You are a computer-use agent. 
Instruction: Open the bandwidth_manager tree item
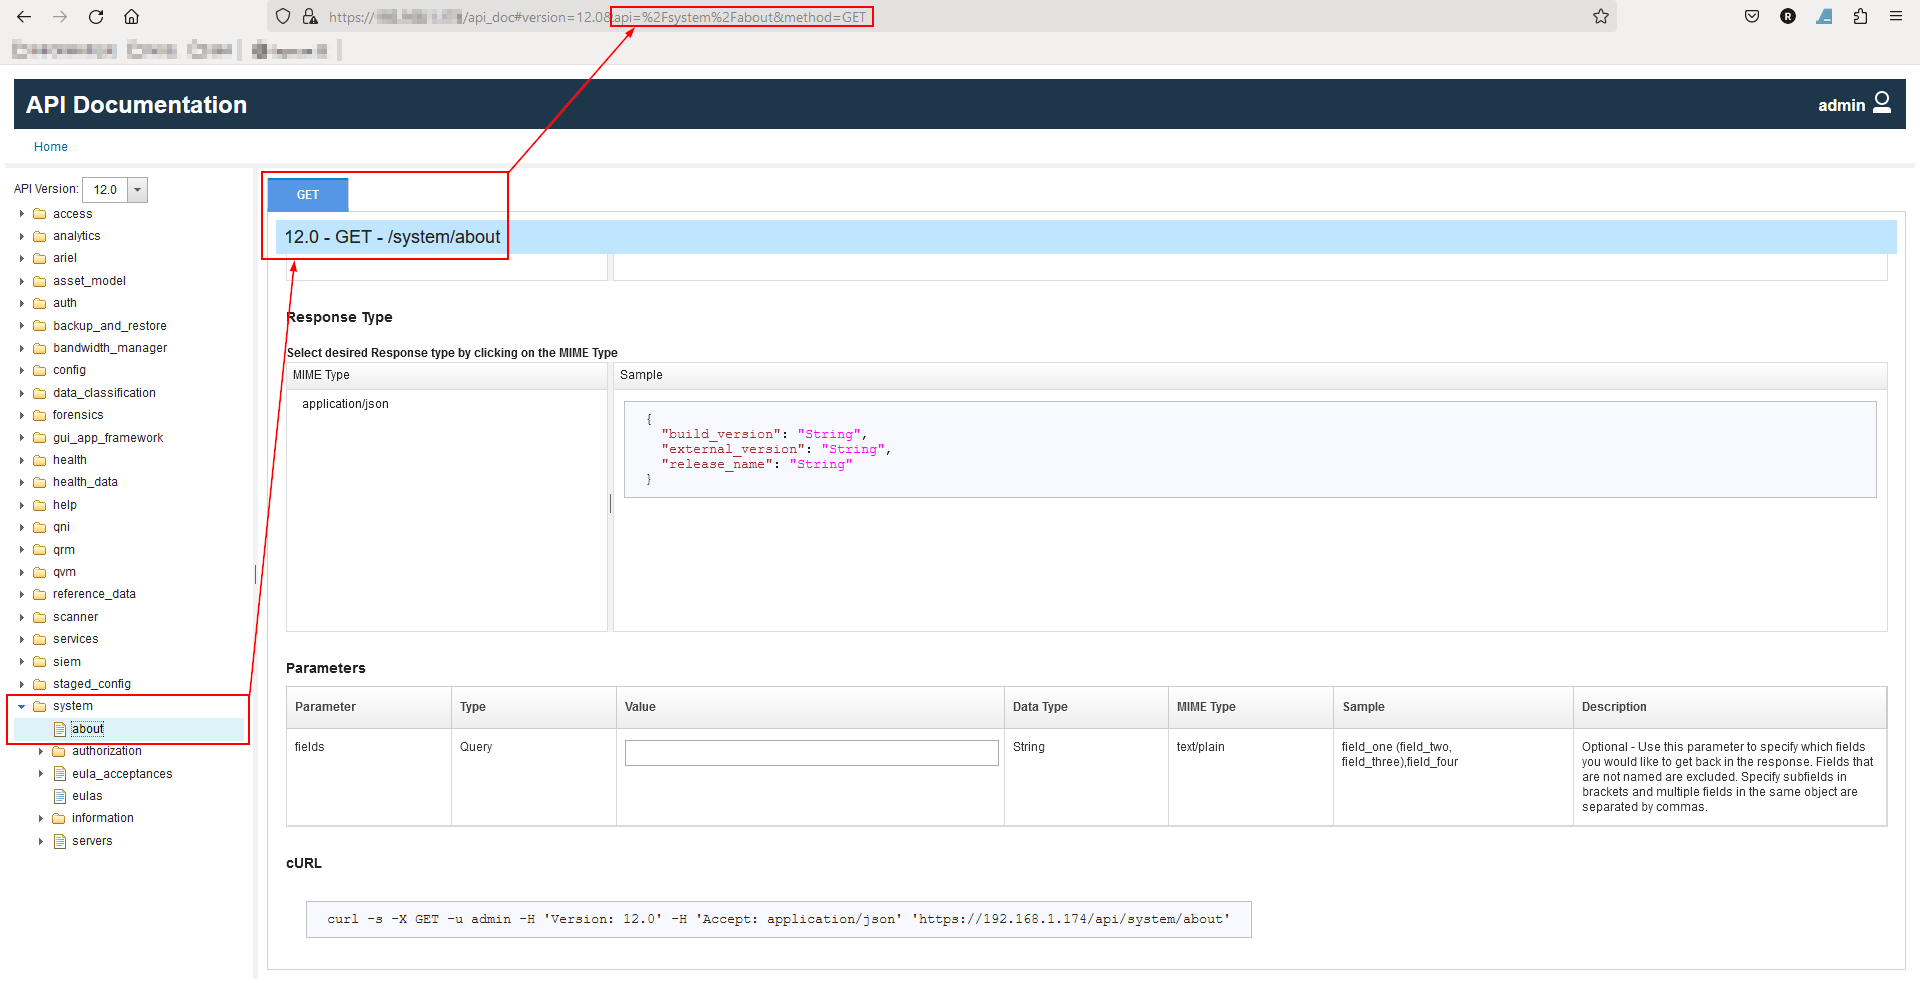pos(110,348)
